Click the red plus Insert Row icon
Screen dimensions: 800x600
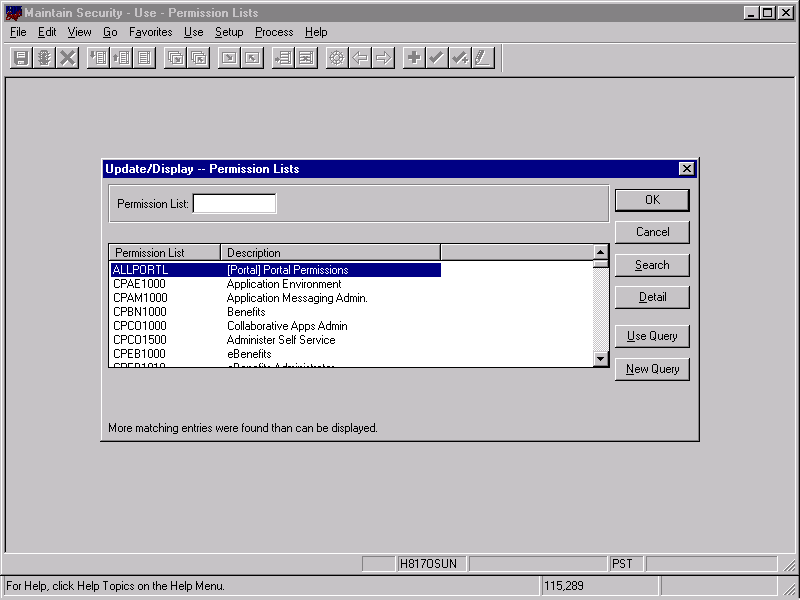(413, 57)
